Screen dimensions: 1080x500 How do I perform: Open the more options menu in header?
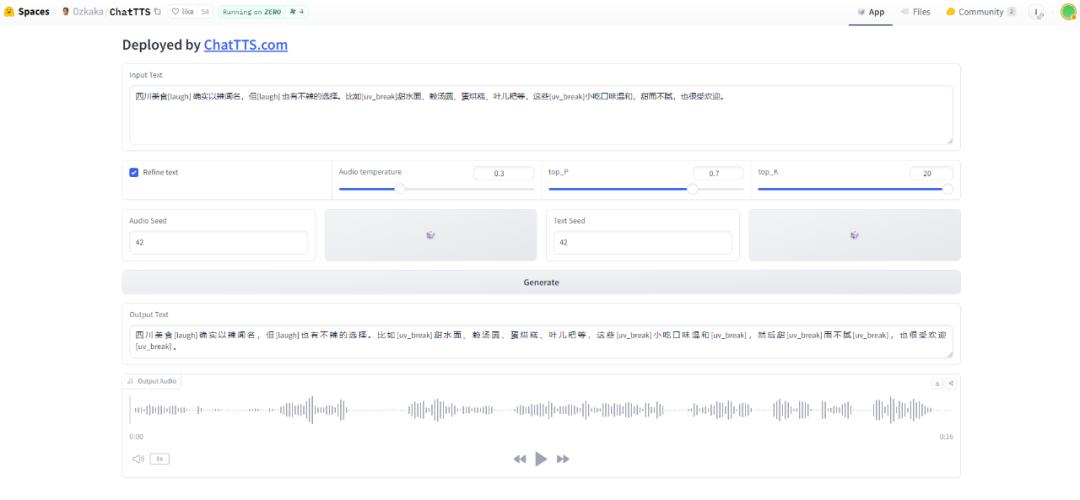pos(1038,12)
